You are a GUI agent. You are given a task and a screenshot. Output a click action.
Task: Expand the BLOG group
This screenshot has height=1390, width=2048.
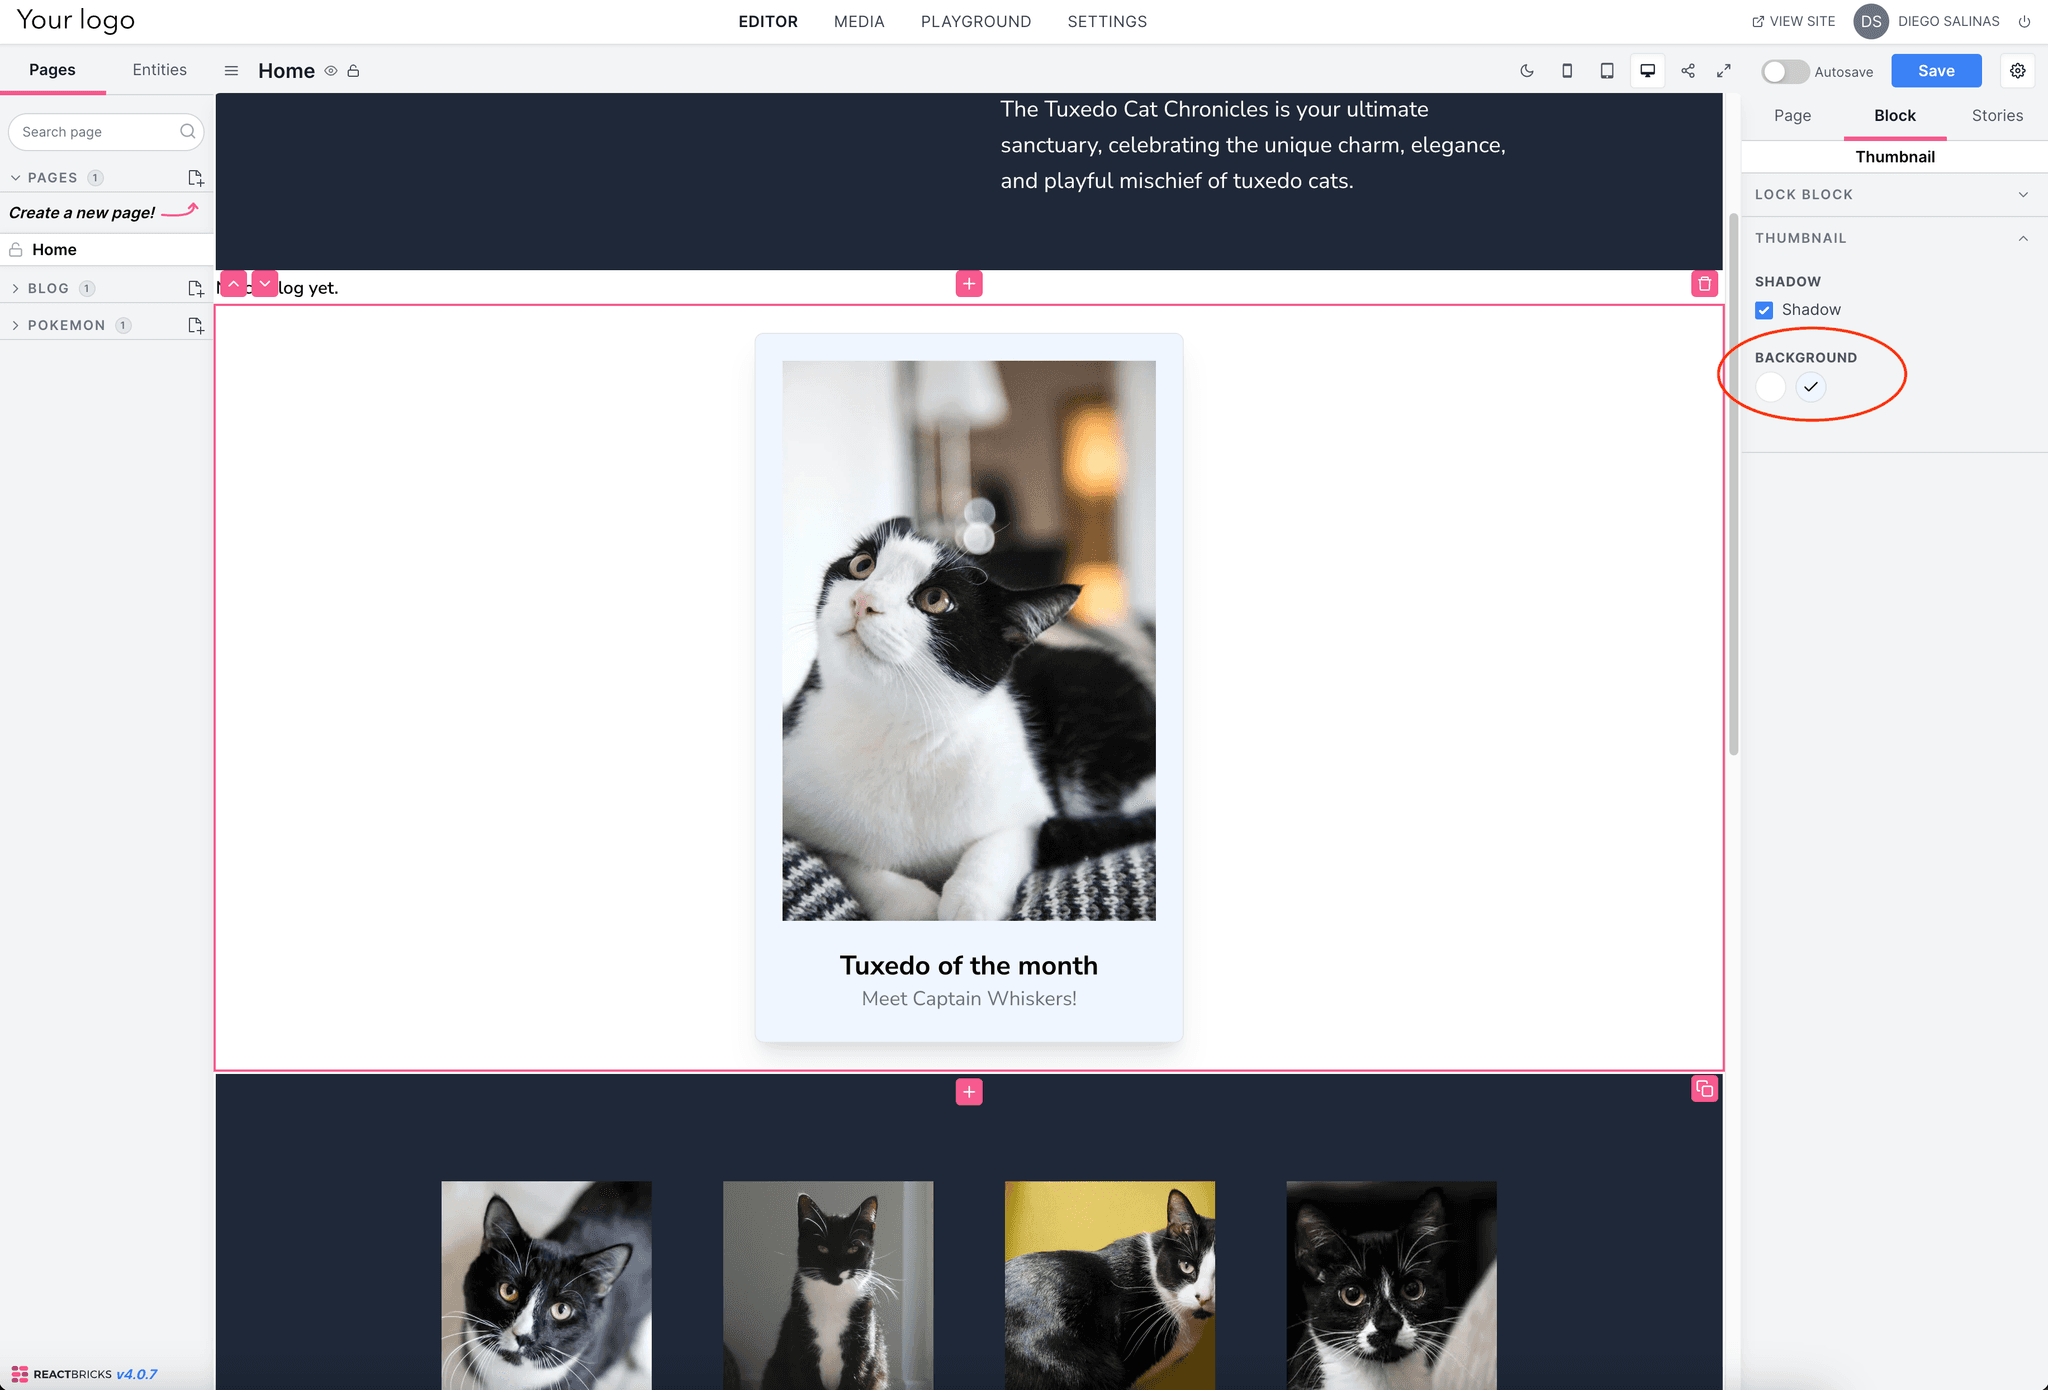tap(15, 289)
